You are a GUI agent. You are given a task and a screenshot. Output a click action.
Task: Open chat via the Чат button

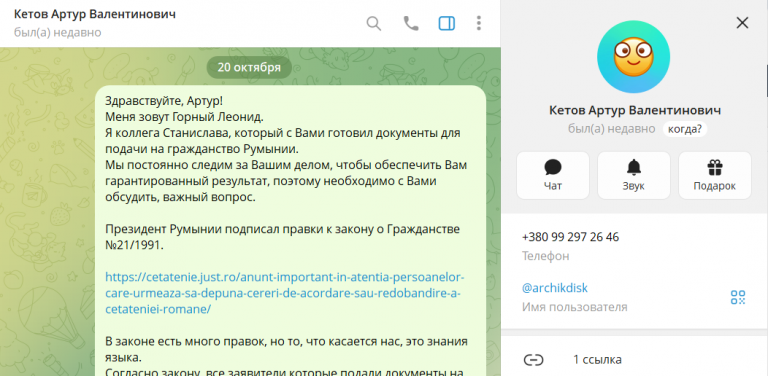tap(552, 175)
